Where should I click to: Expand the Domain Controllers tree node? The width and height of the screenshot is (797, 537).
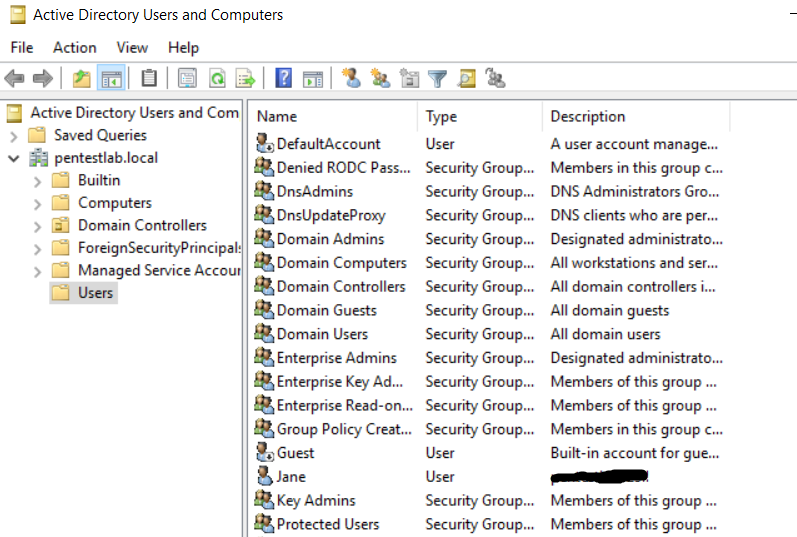click(x=37, y=226)
